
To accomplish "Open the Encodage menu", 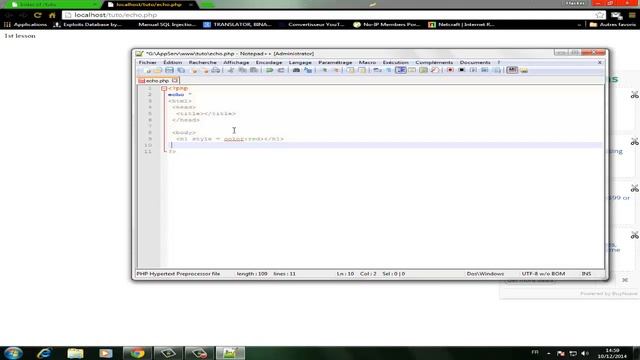I will click(x=269, y=62).
